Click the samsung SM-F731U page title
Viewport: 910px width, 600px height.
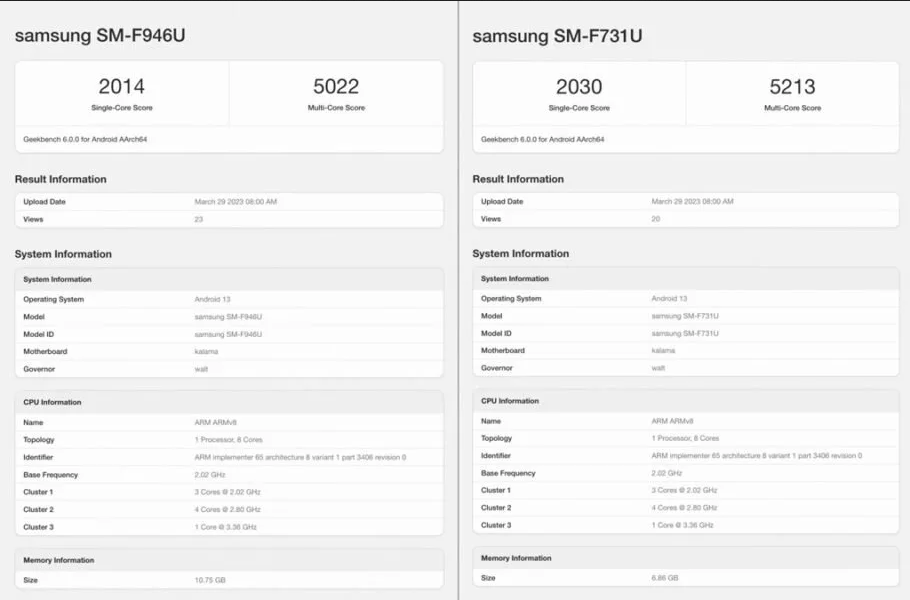click(x=557, y=36)
